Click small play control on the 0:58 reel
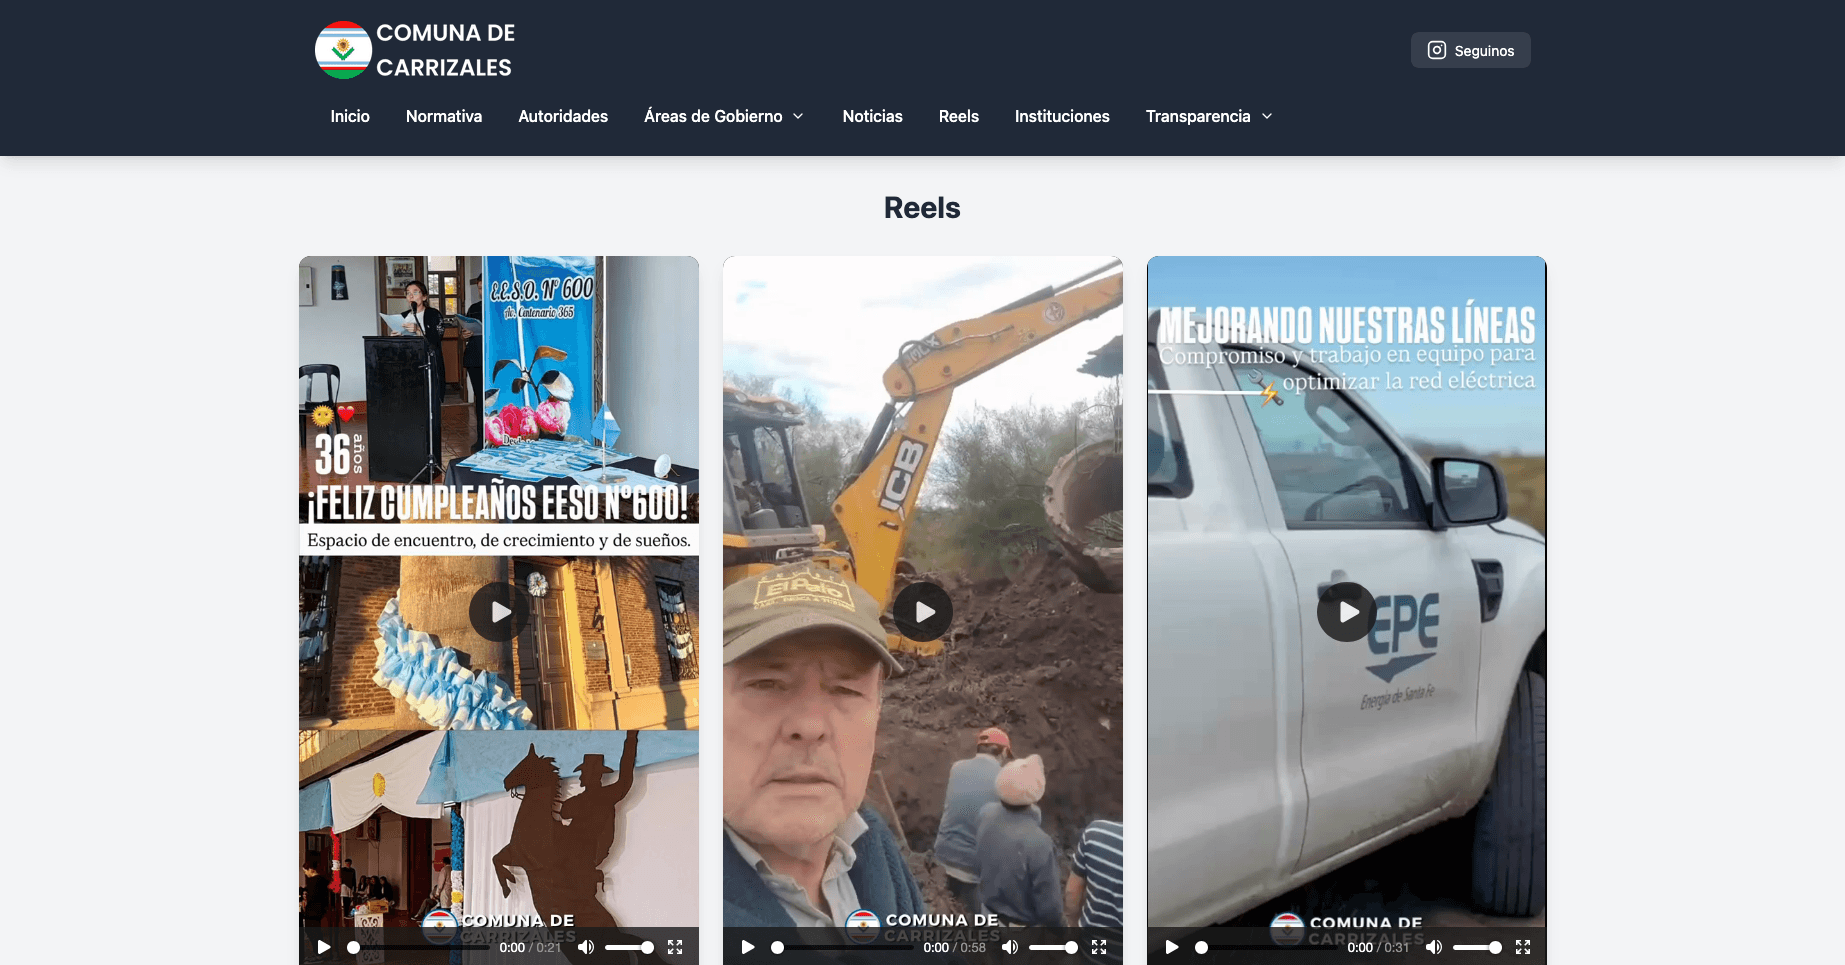The width and height of the screenshot is (1845, 965). pyautogui.click(x=748, y=947)
